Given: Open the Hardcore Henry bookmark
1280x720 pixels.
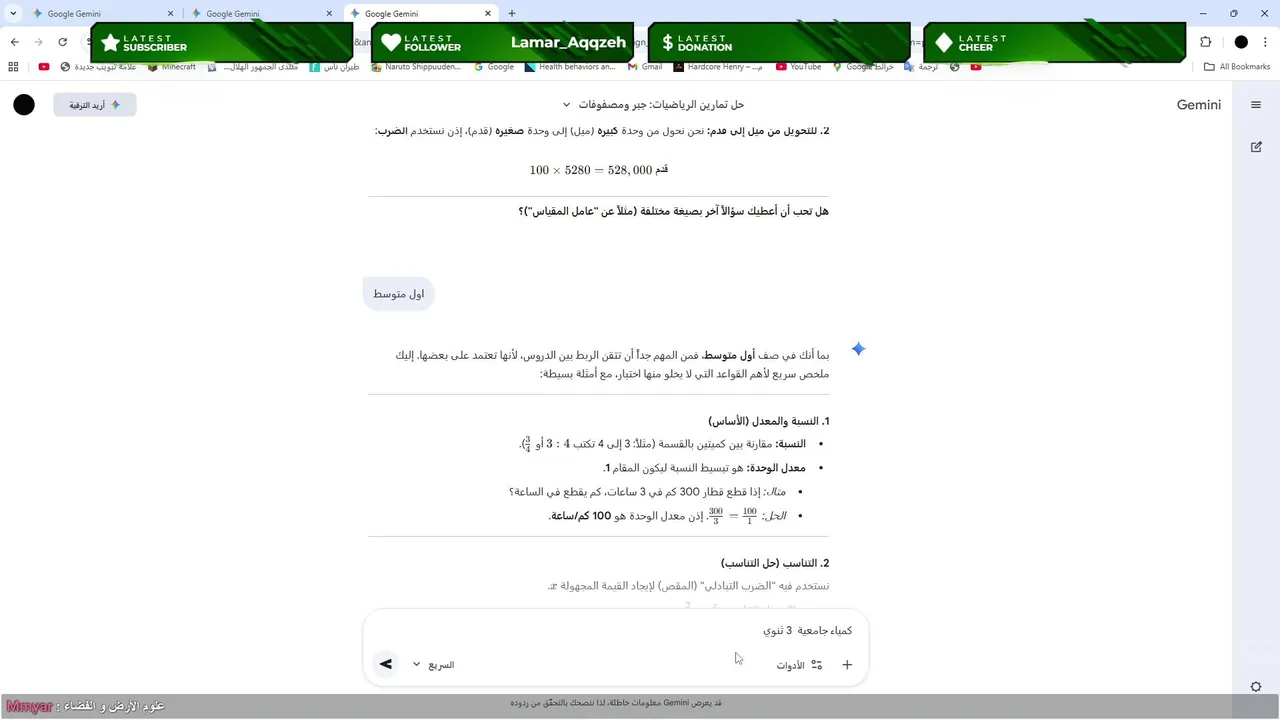Looking at the screenshot, I should click(x=718, y=67).
